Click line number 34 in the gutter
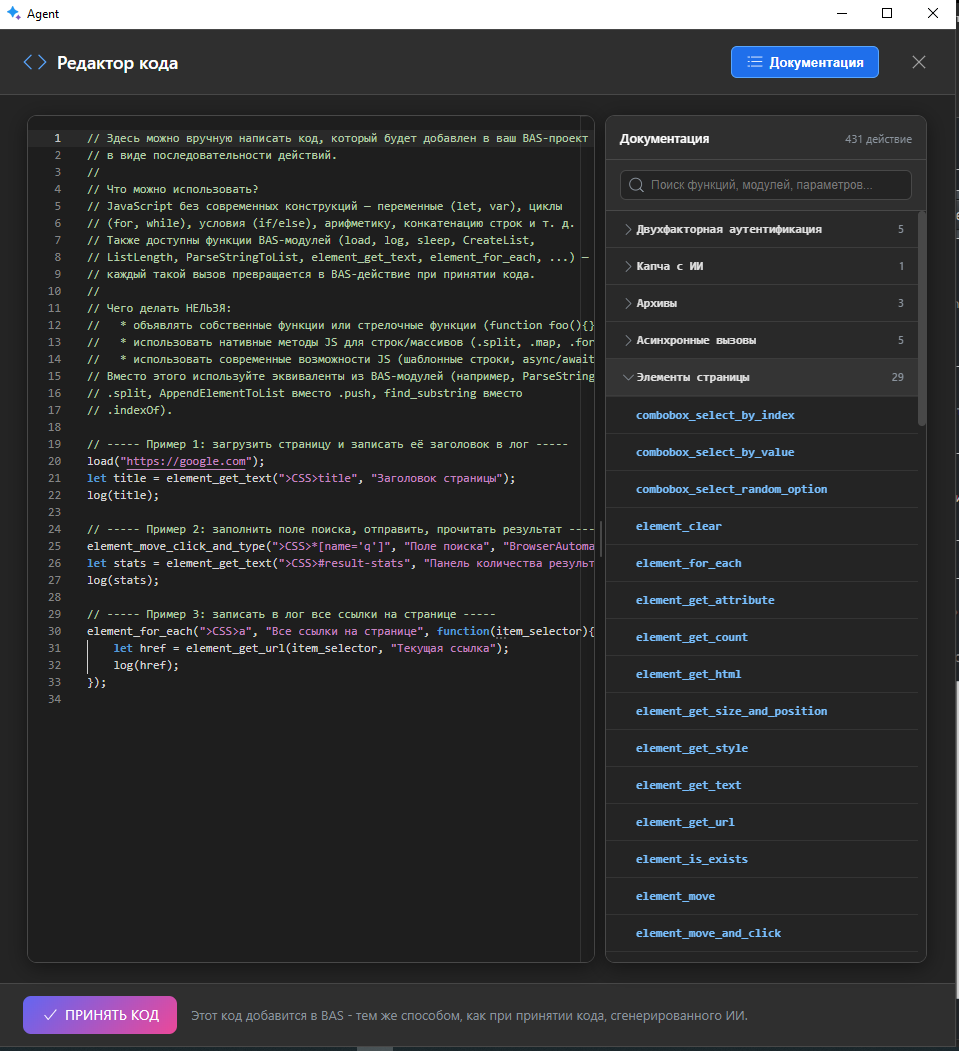Viewport: 959px width, 1051px height. (54, 699)
